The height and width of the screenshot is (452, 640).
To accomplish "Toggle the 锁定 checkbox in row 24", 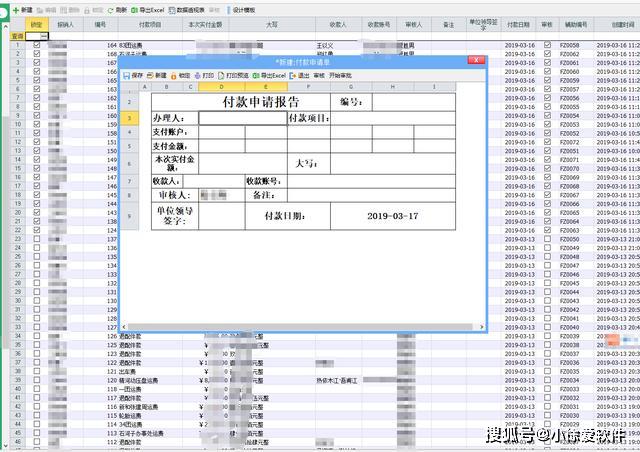I will (x=37, y=247).
